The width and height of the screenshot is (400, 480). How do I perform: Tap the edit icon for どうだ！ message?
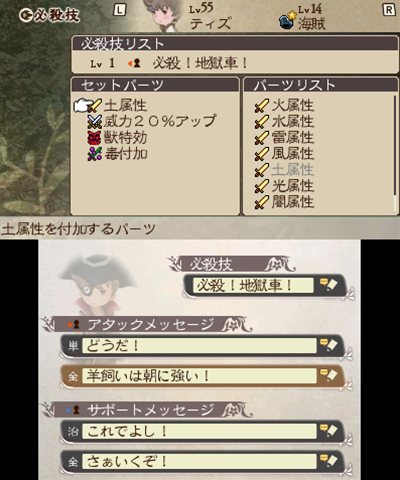coord(328,346)
